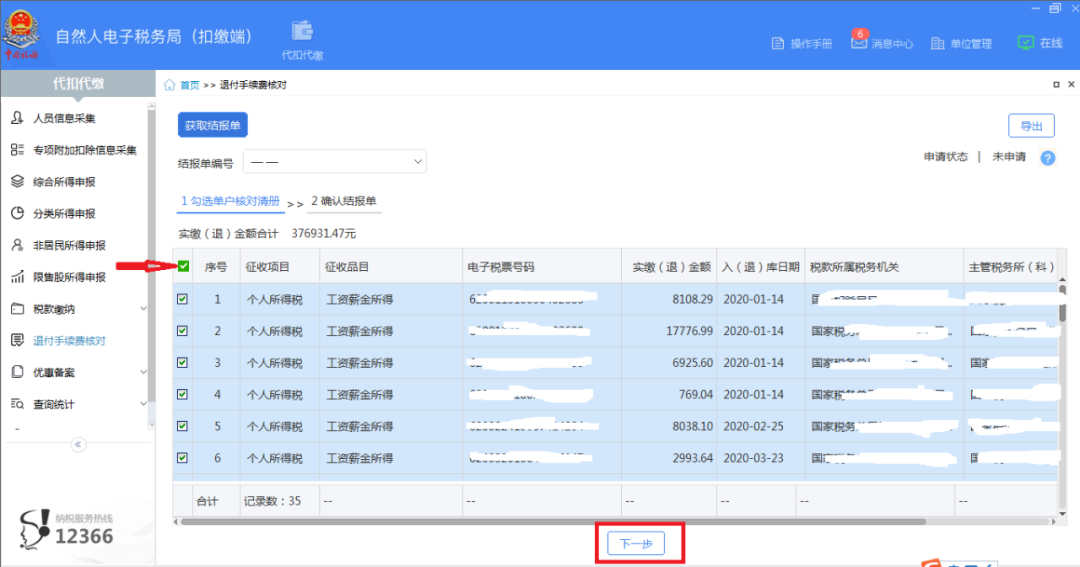Open the 操作手册 manual icon
Viewport: 1080px width, 567px height.
click(x=778, y=43)
